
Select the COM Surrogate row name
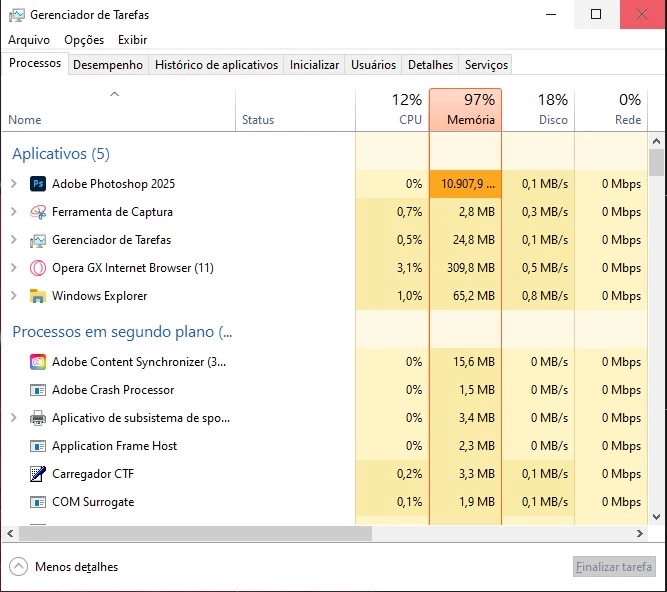tap(93, 502)
